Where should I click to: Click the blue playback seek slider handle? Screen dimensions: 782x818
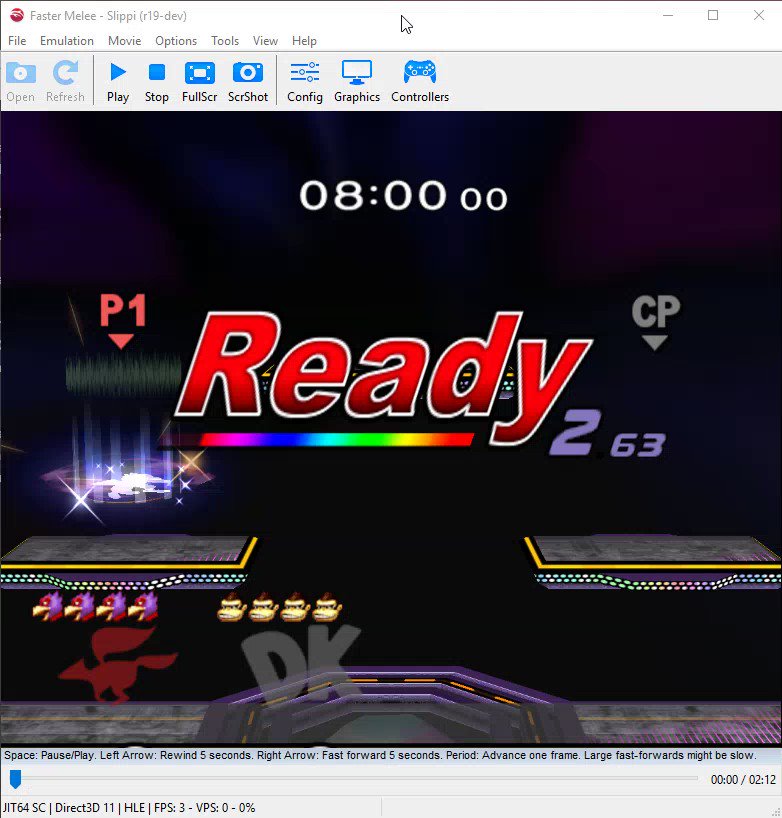15,779
